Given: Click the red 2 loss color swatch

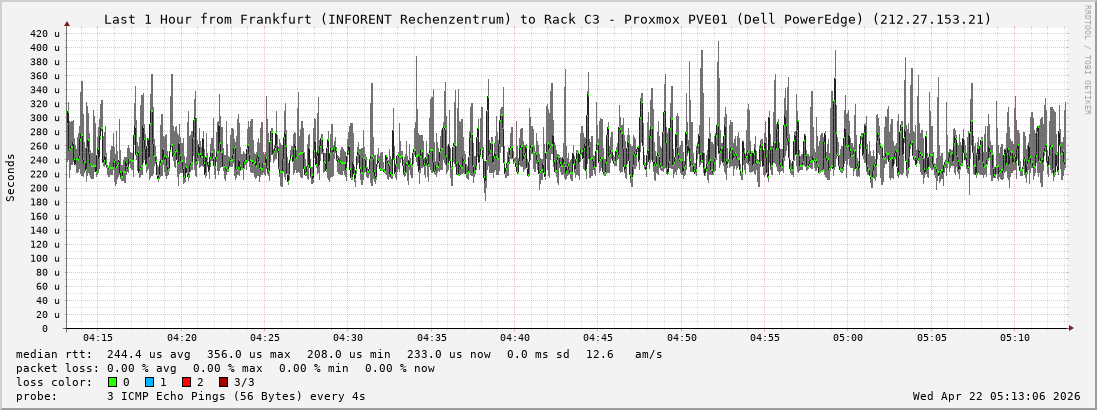Looking at the screenshot, I should pos(186,382).
